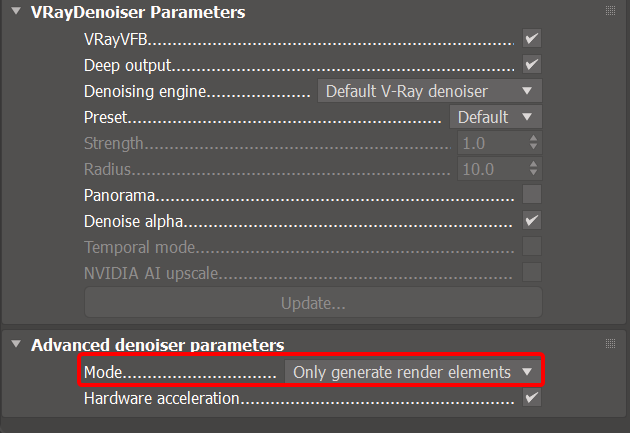
Task: Click the VRayDenoiser Parameters rollout grip icon
Action: pyautogui.click(x=610, y=11)
